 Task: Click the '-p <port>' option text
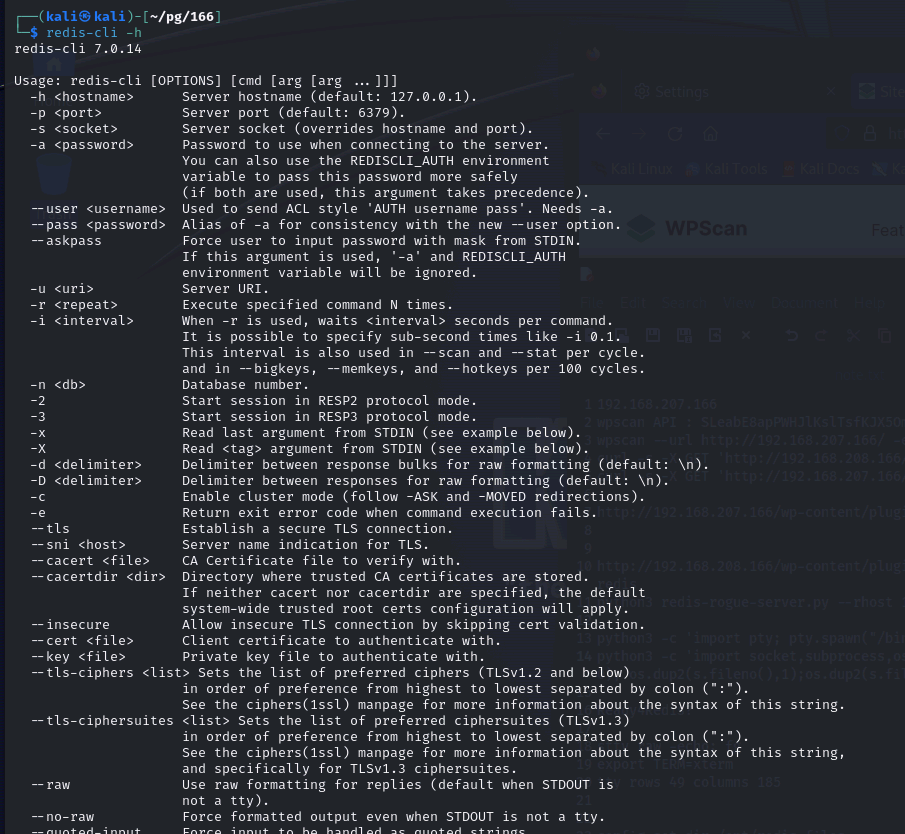click(66, 113)
